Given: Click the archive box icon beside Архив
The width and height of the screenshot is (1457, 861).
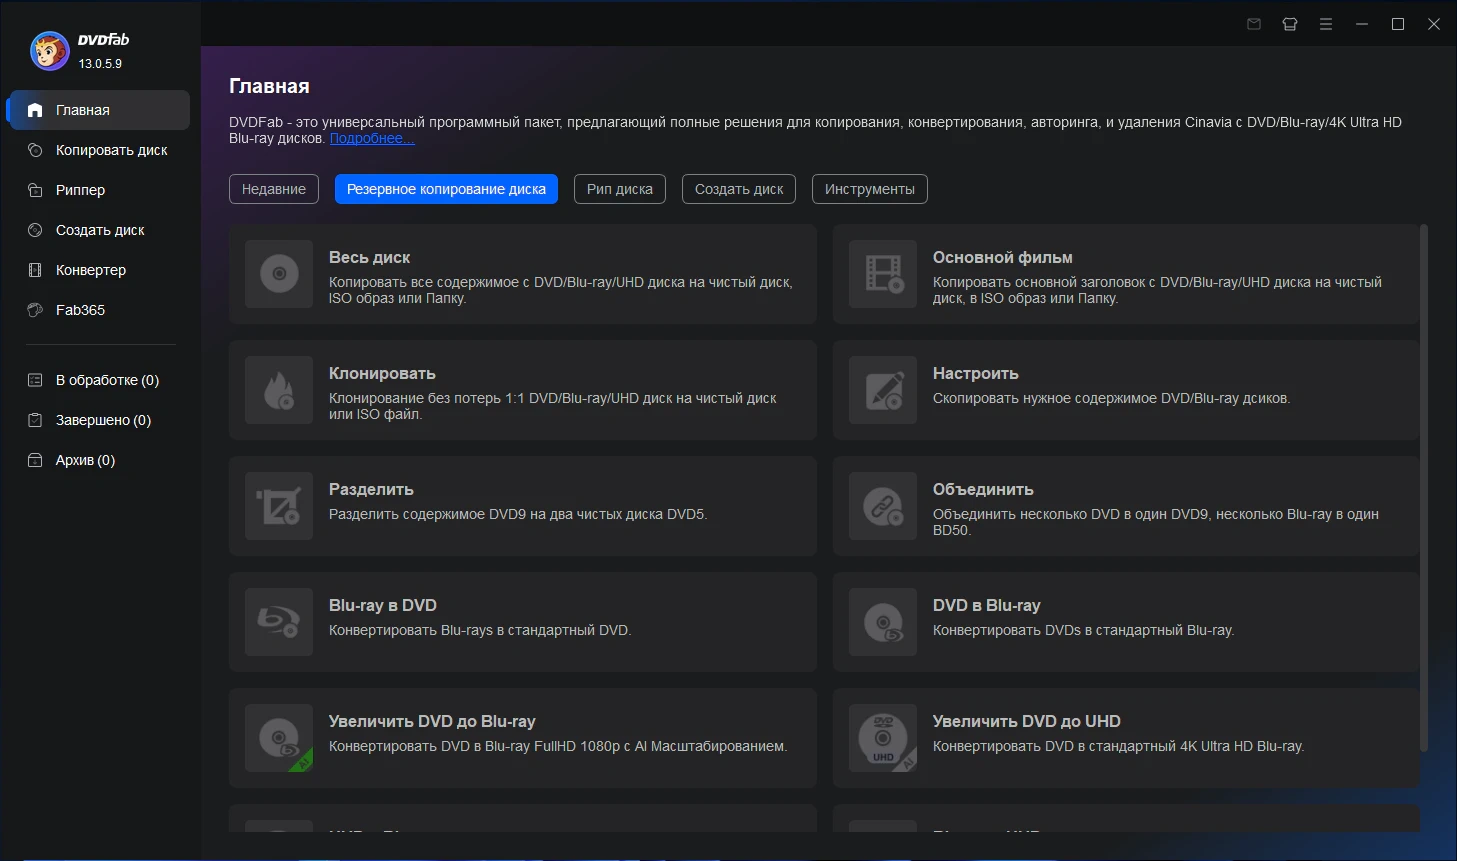Looking at the screenshot, I should point(35,460).
